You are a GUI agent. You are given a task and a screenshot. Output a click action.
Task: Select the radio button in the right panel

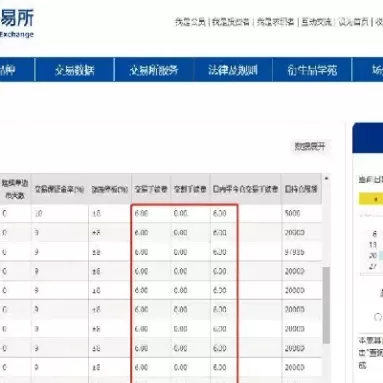coord(378,317)
